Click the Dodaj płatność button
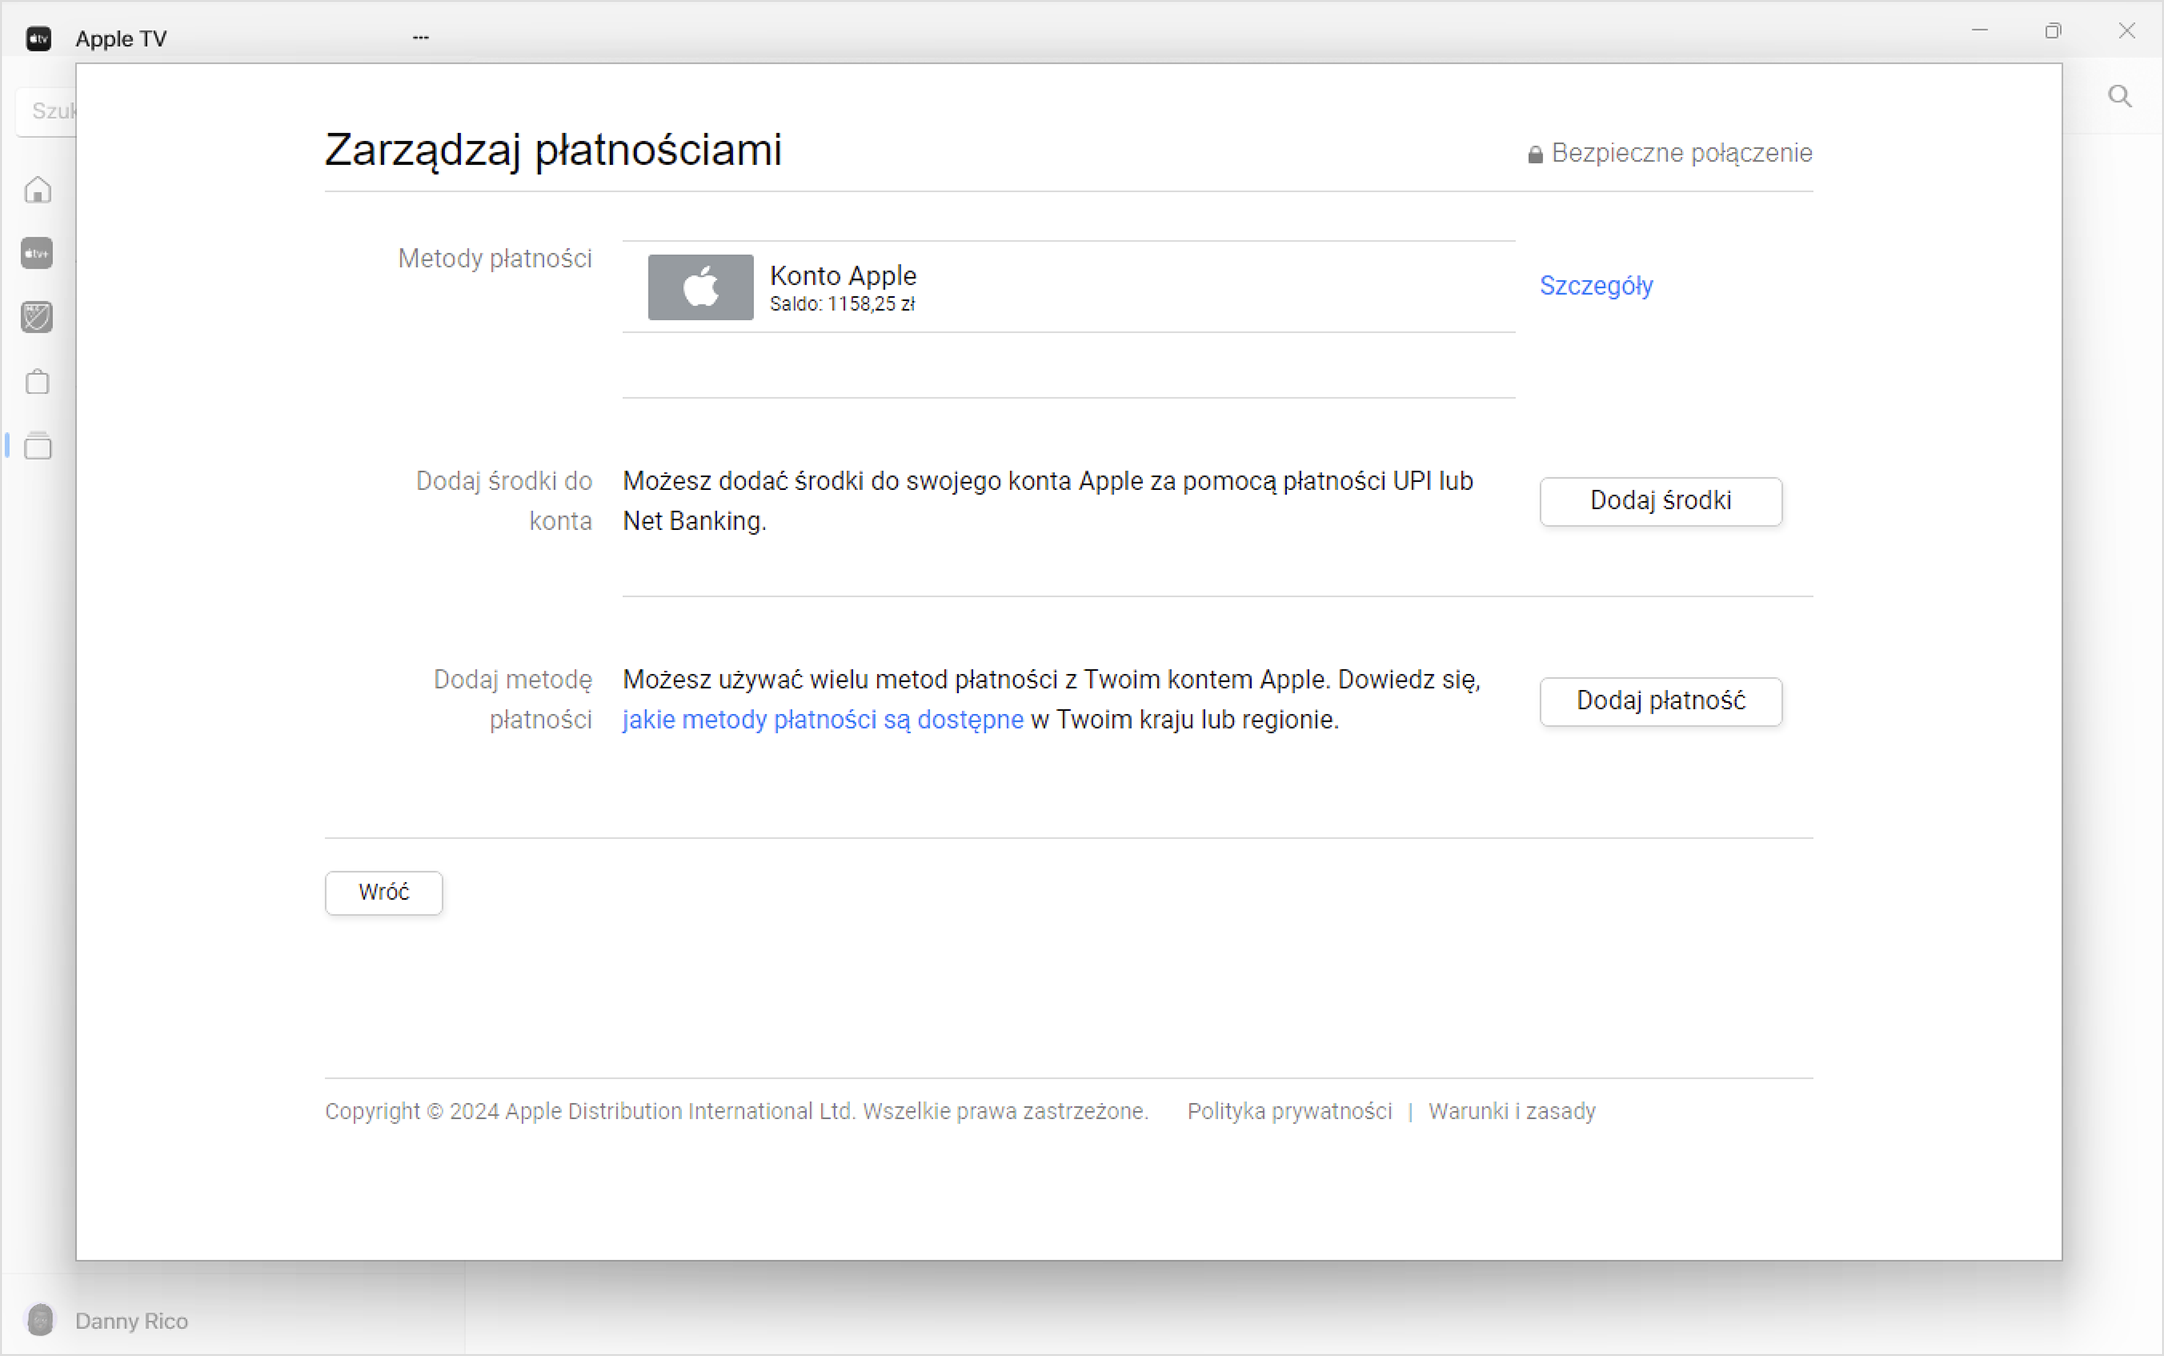 click(1660, 701)
